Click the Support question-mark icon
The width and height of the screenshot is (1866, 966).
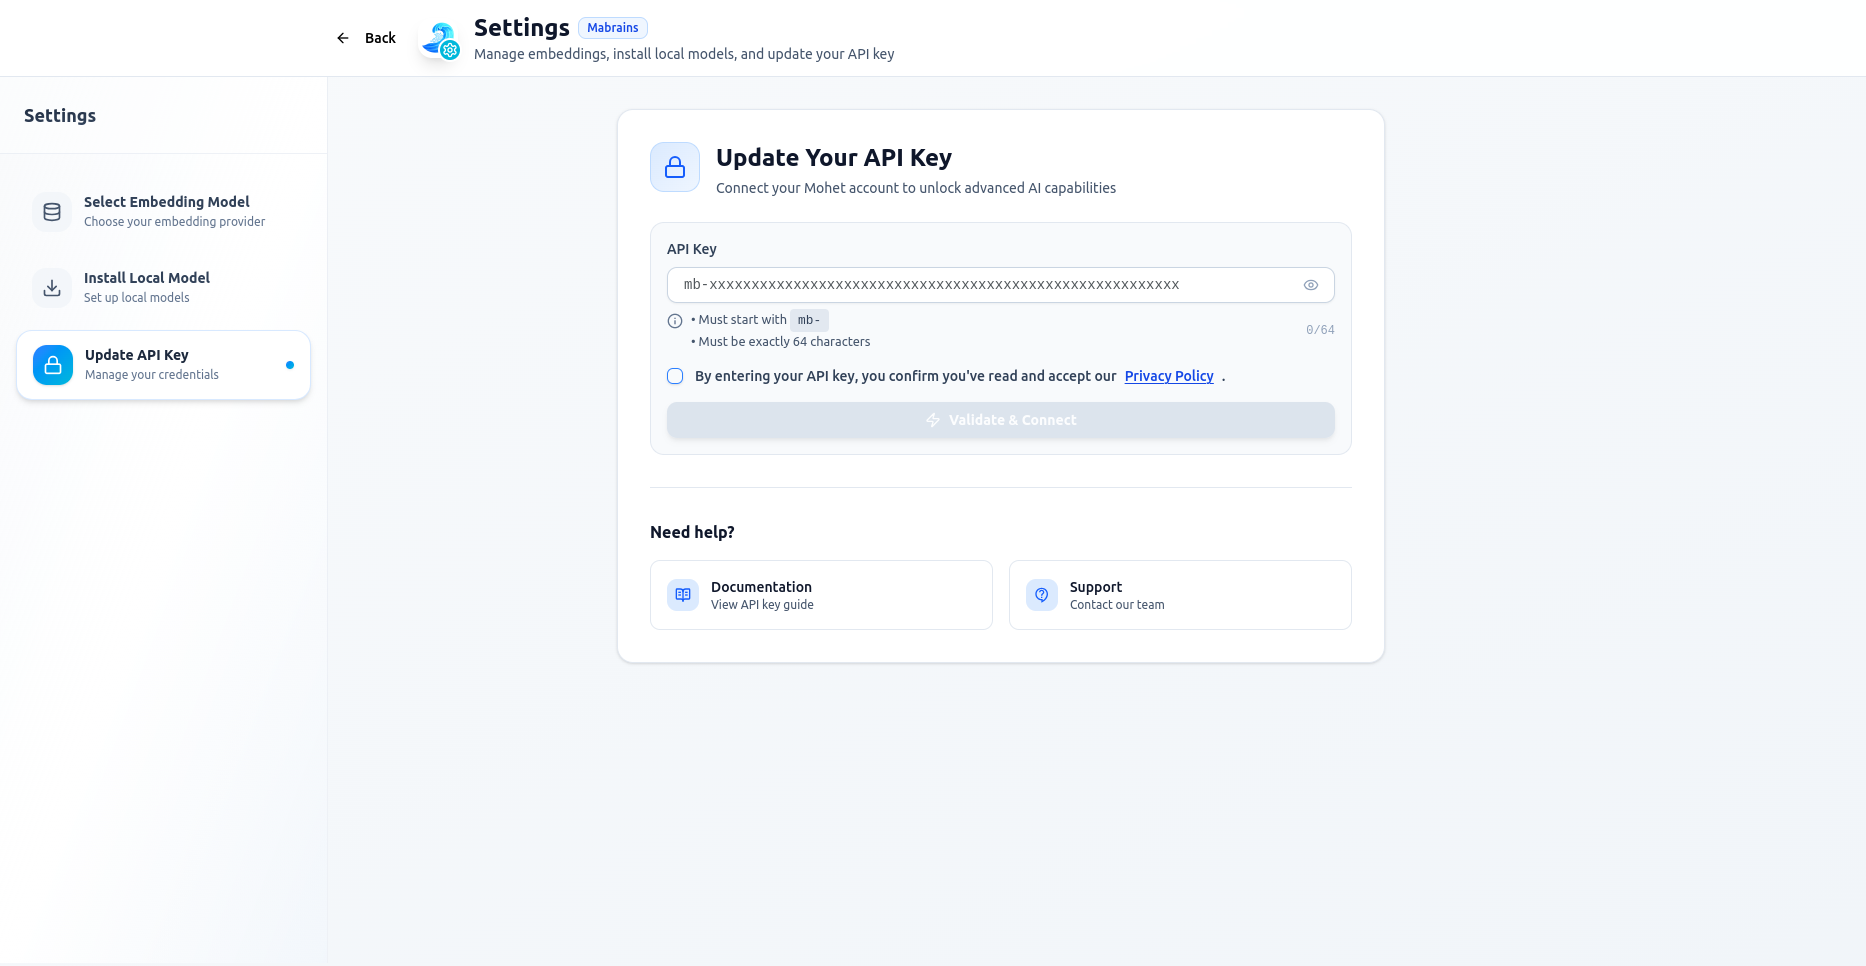coord(1041,594)
